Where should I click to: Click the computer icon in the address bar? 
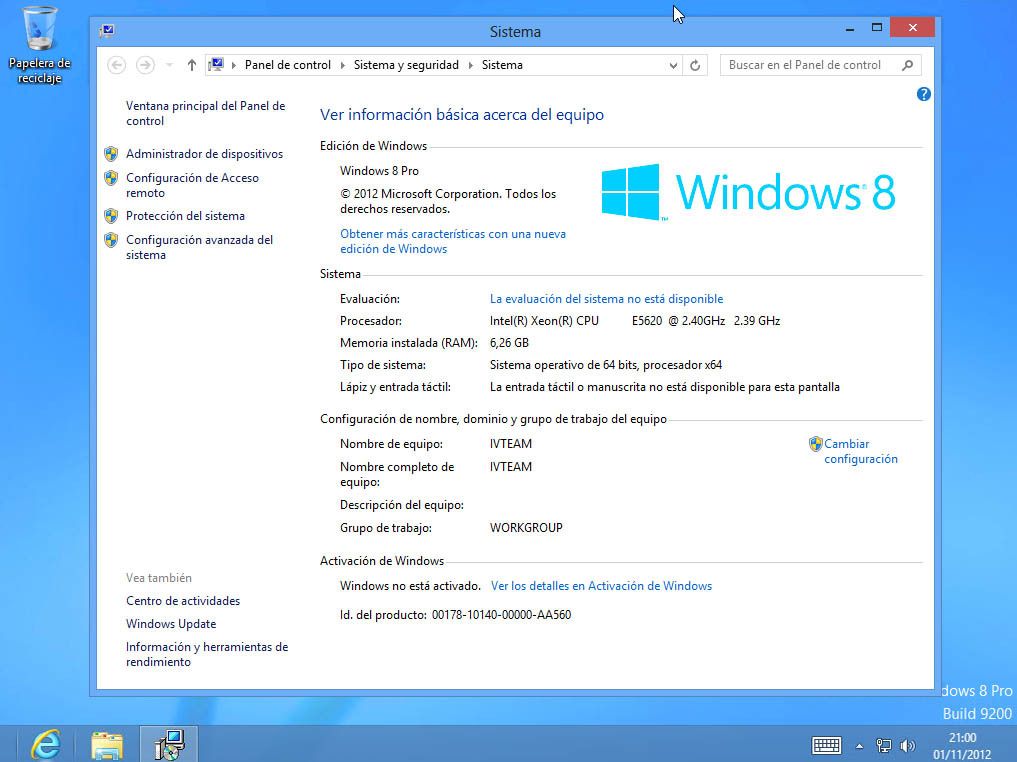coord(216,64)
